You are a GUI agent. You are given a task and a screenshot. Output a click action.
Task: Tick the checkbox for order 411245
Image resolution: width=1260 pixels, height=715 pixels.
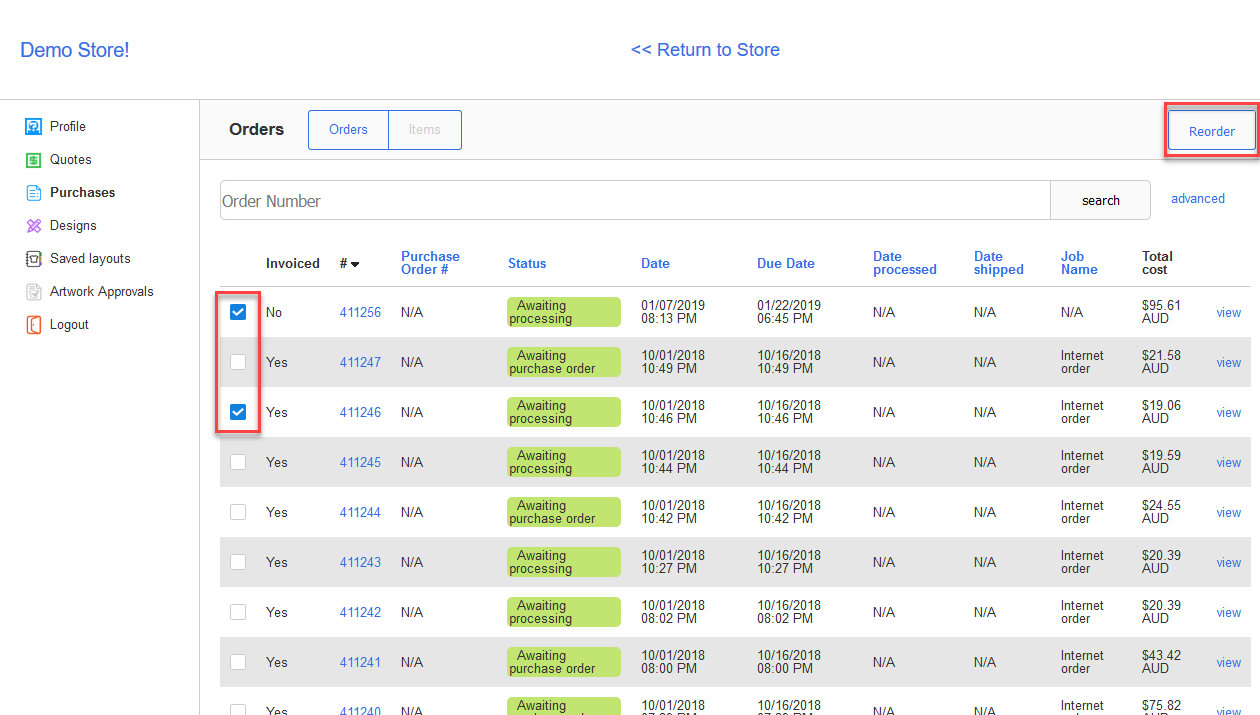click(x=238, y=462)
